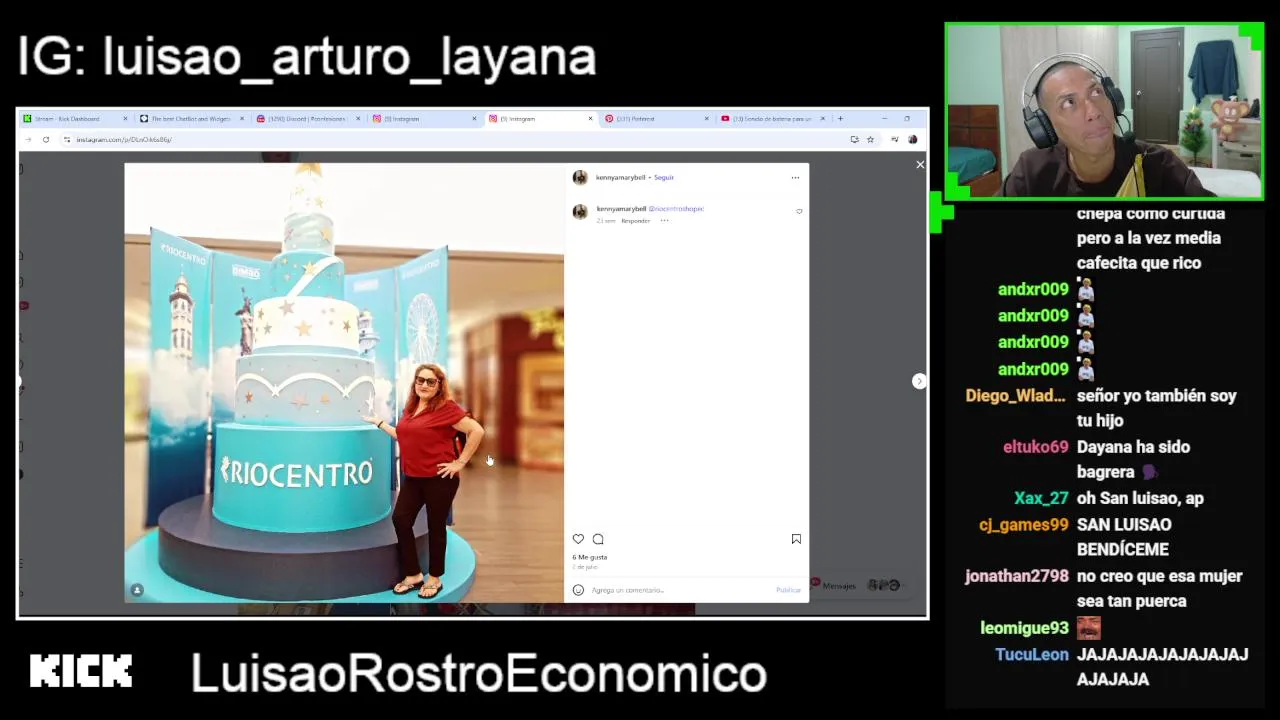Focus the Agrega un comentario field
This screenshot has height=720, width=1280.
(680, 590)
